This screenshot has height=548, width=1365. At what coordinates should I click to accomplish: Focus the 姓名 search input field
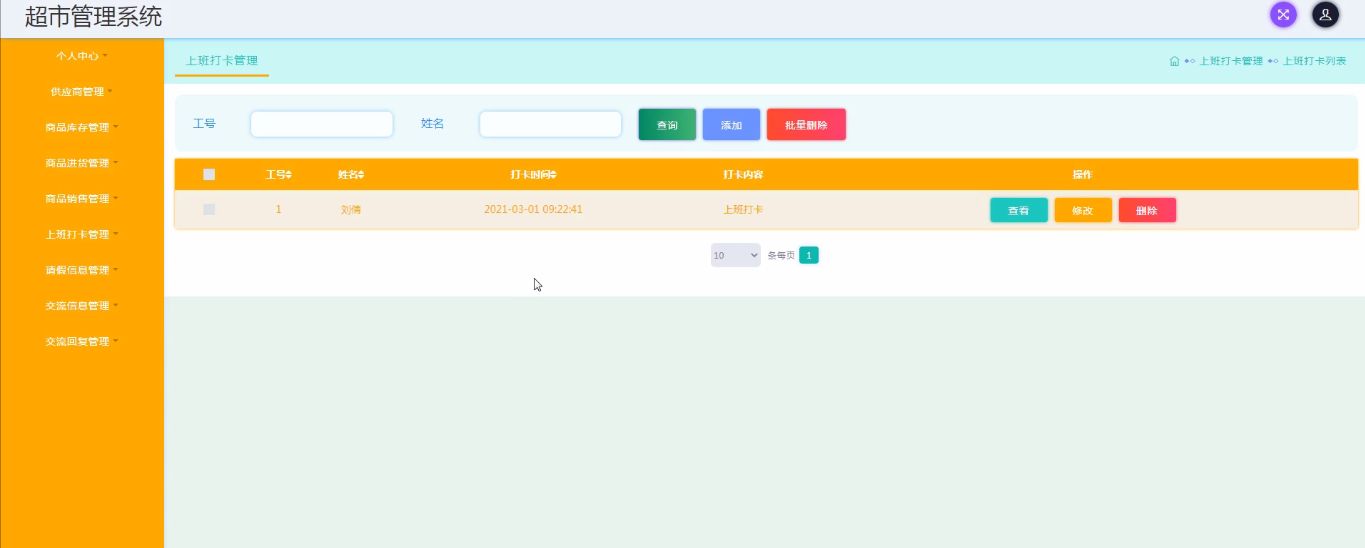coord(550,124)
